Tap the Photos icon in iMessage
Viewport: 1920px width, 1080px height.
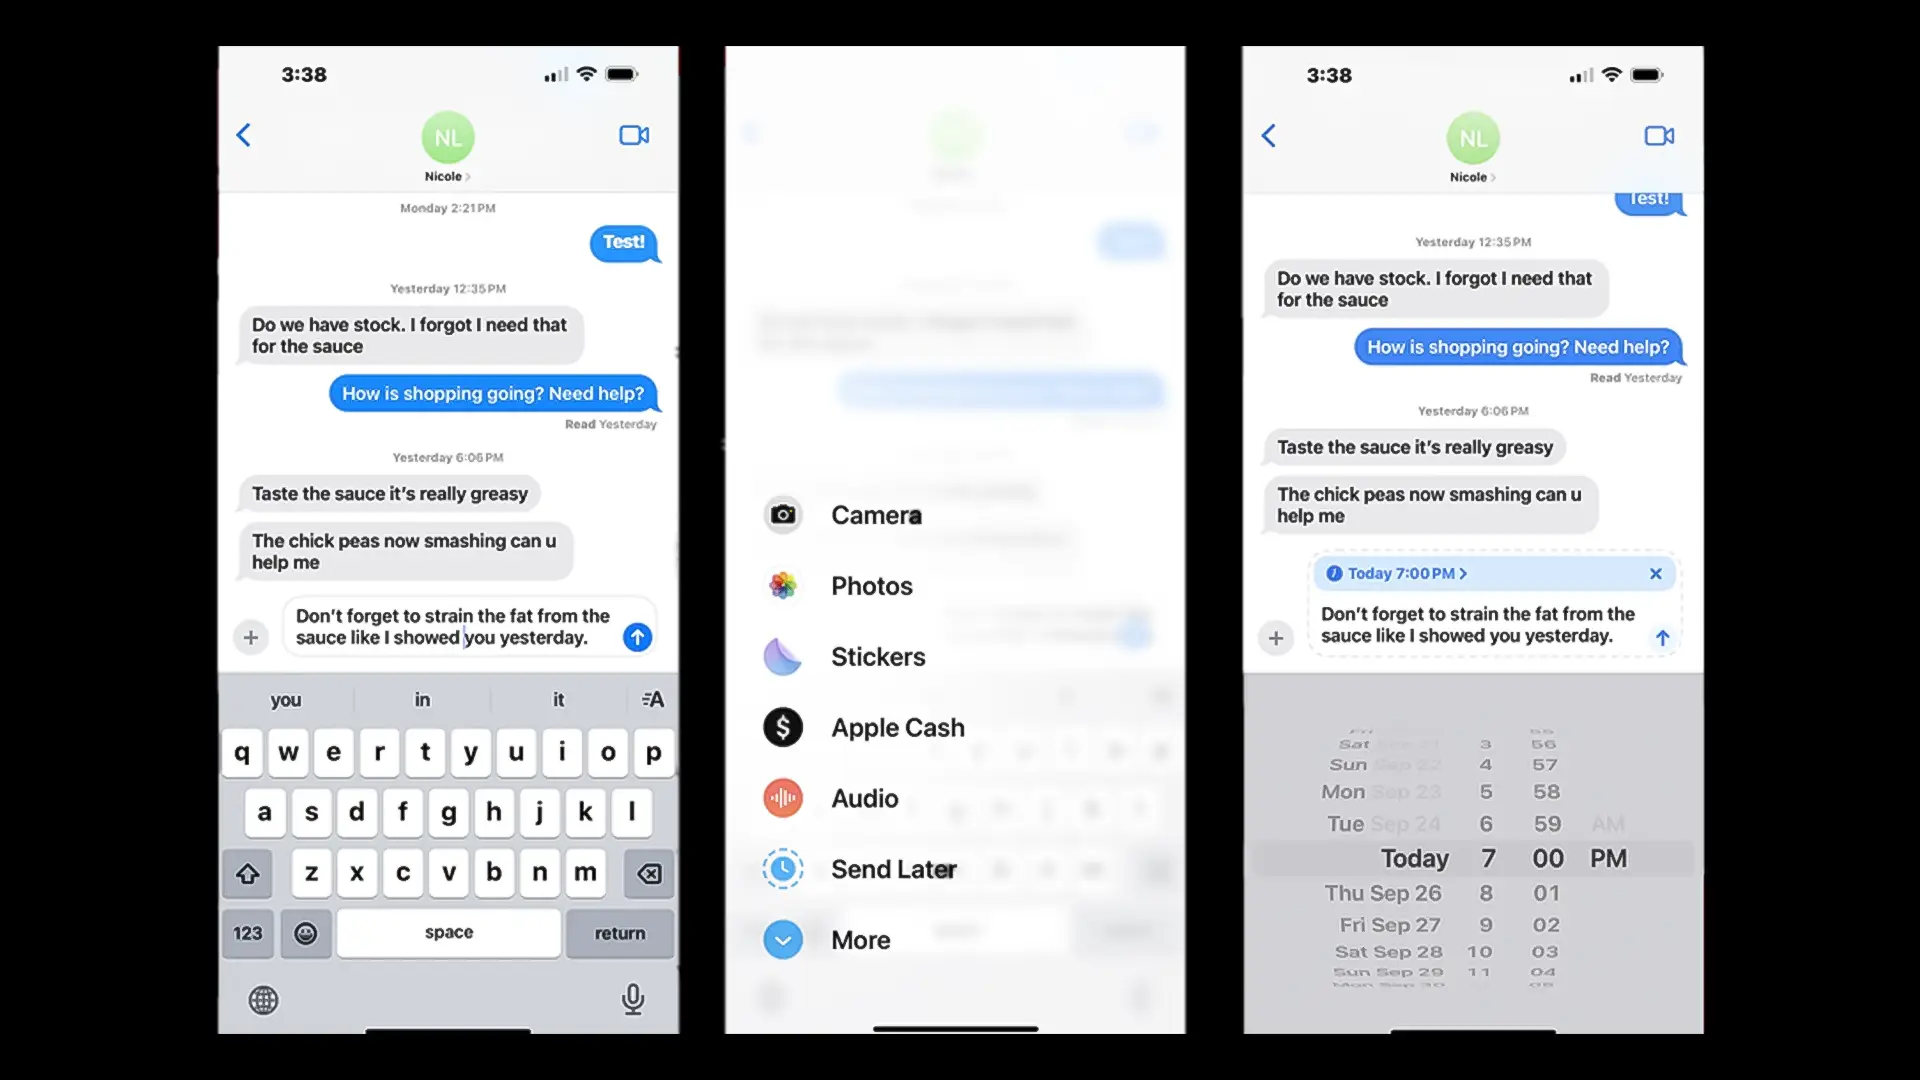pyautogui.click(x=781, y=585)
